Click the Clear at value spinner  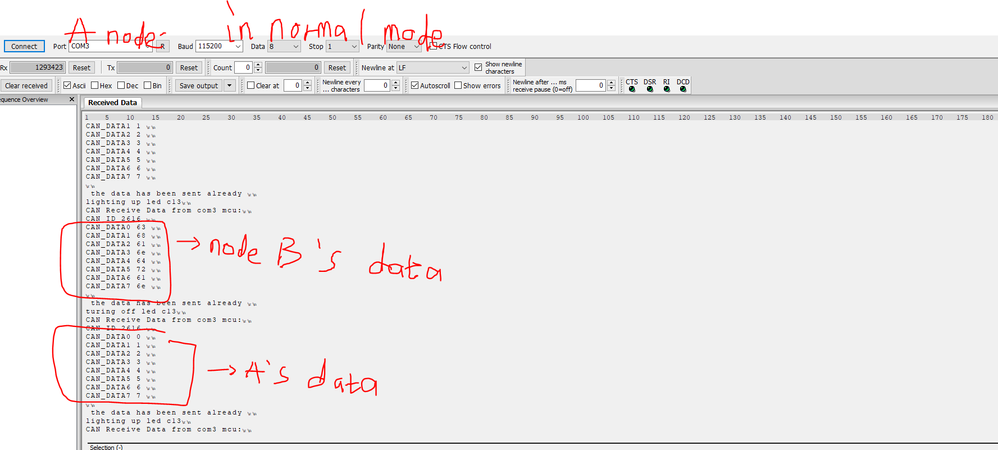297,85
